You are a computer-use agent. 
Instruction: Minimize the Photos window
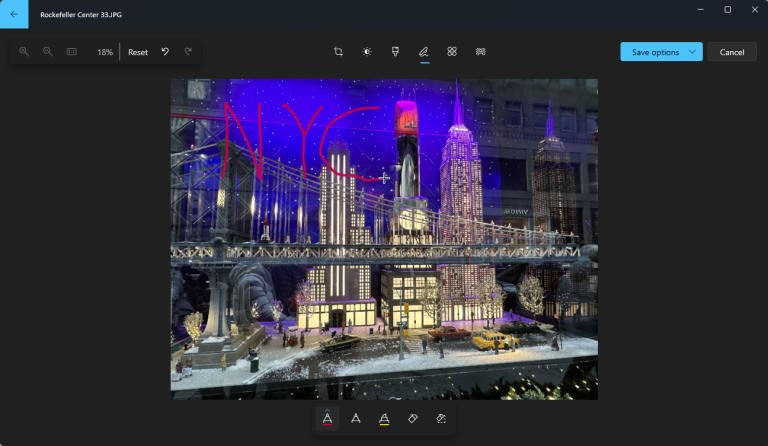tap(700, 10)
